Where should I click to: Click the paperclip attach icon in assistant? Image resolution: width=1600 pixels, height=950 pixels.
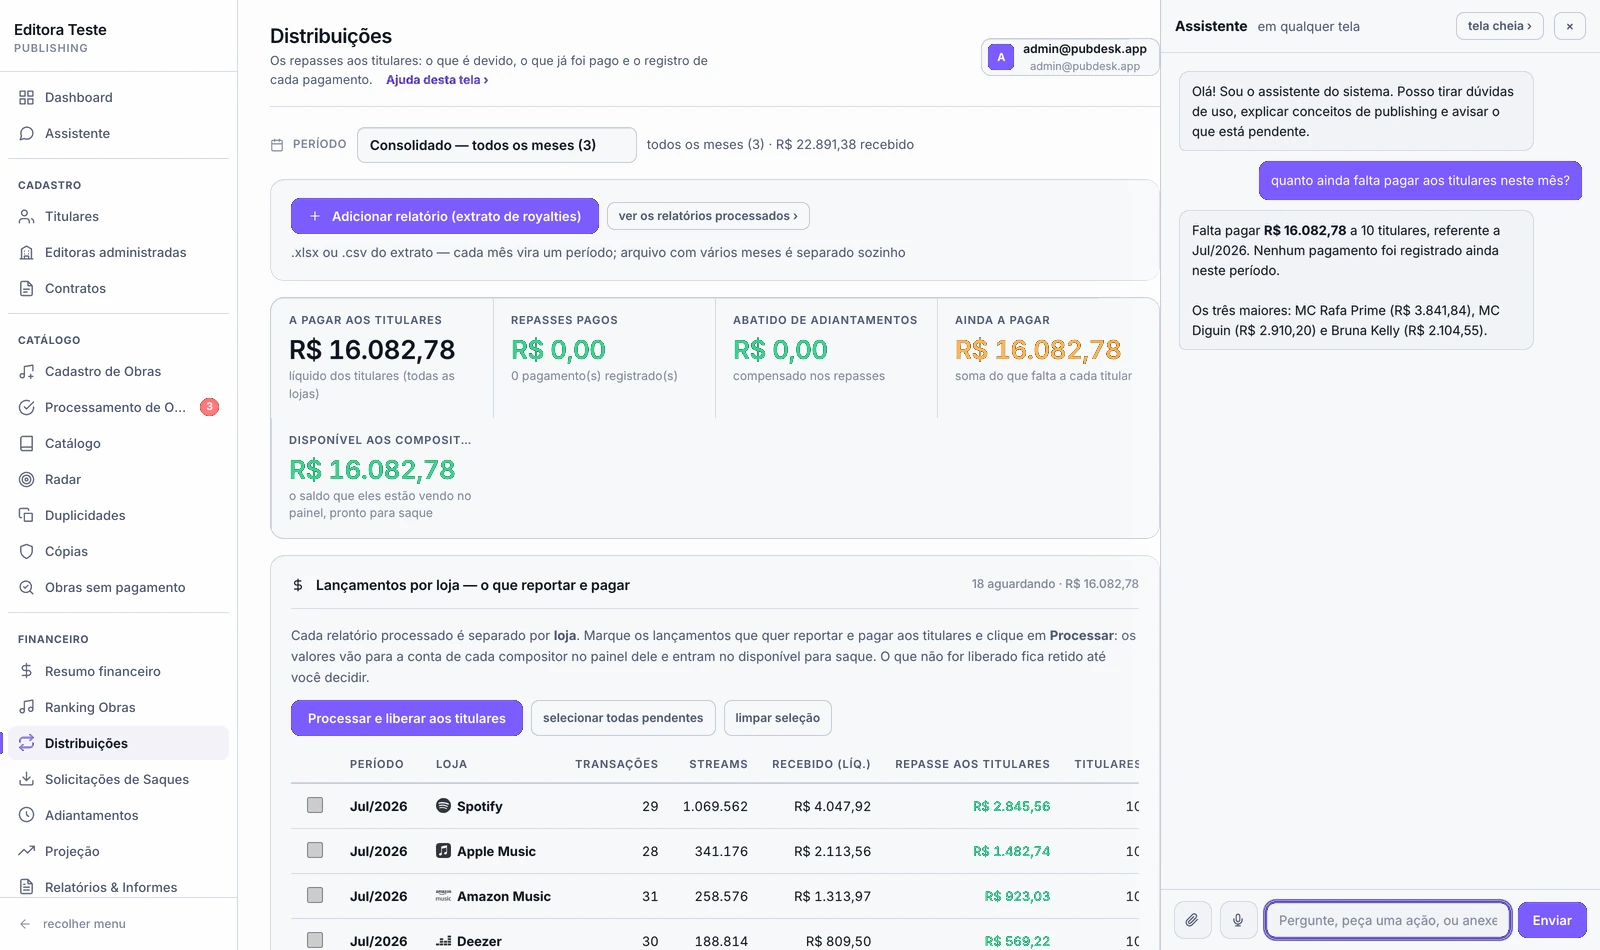(1192, 920)
